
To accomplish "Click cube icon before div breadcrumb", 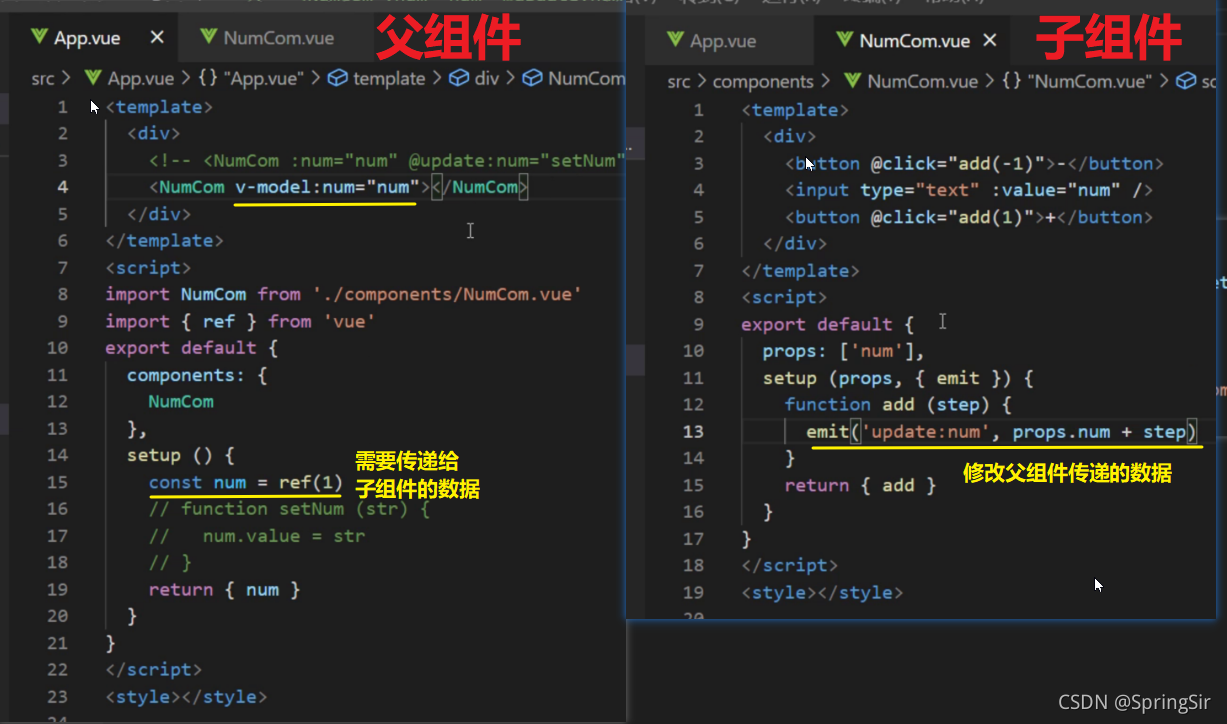I will [459, 78].
